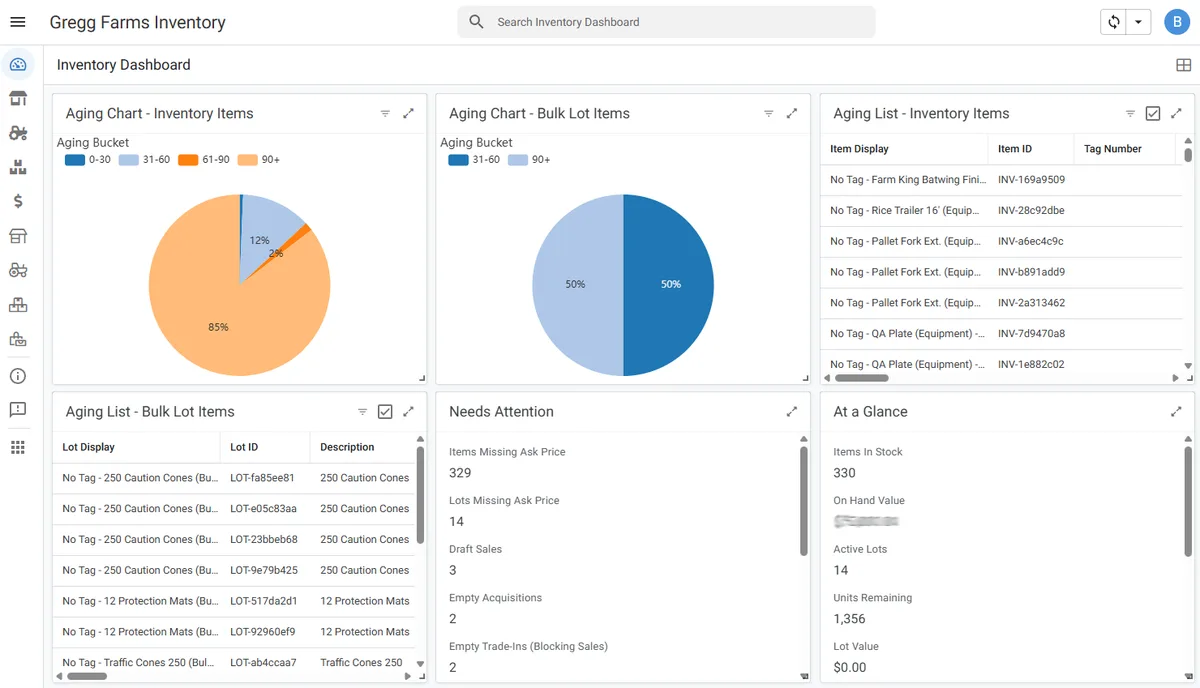Maximize the Aging Chart - Bulk Lot Items panel
Screen dimensions: 1200x688
pos(792,114)
